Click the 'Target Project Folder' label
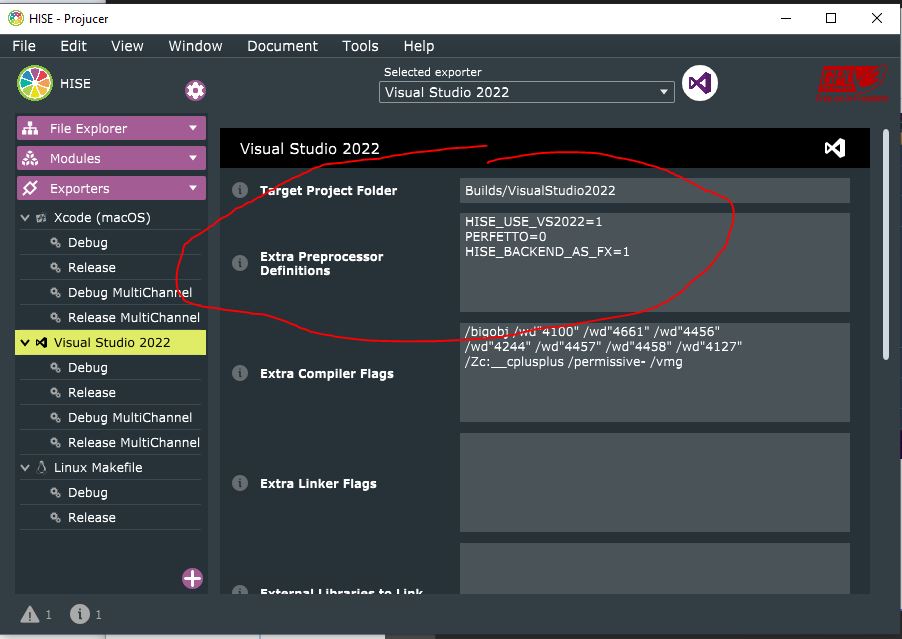This screenshot has width=902, height=639. pos(328,190)
